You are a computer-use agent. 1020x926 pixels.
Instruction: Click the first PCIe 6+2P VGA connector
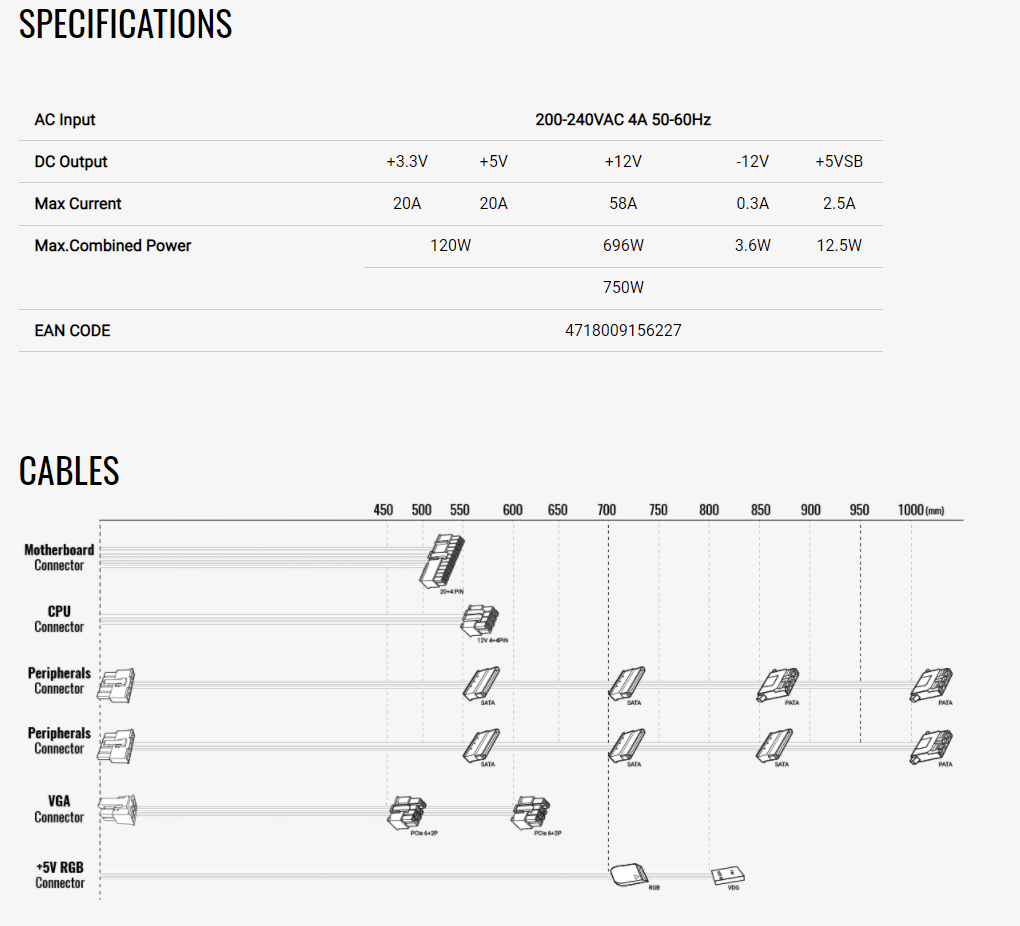407,813
